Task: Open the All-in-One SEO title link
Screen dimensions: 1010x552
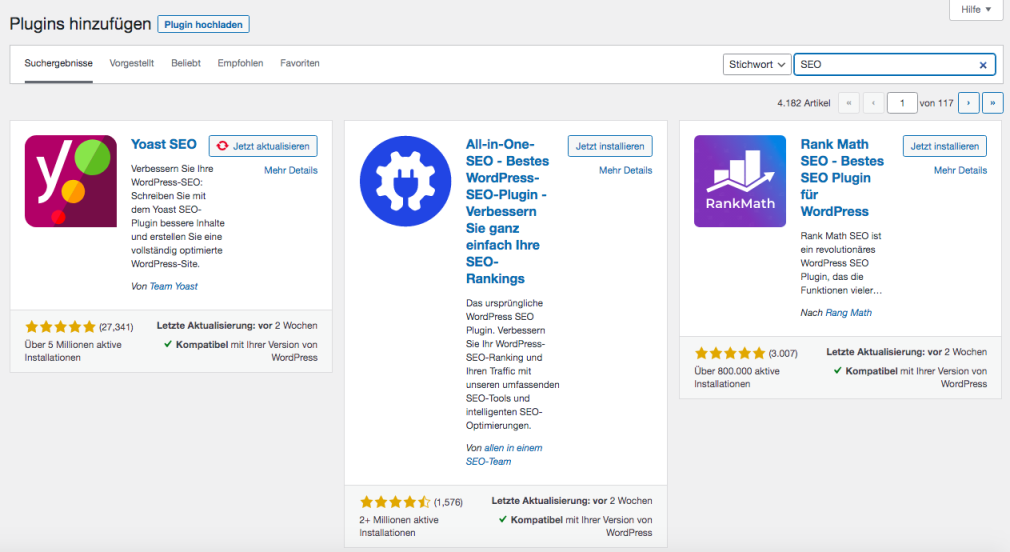Action: click(x=508, y=211)
